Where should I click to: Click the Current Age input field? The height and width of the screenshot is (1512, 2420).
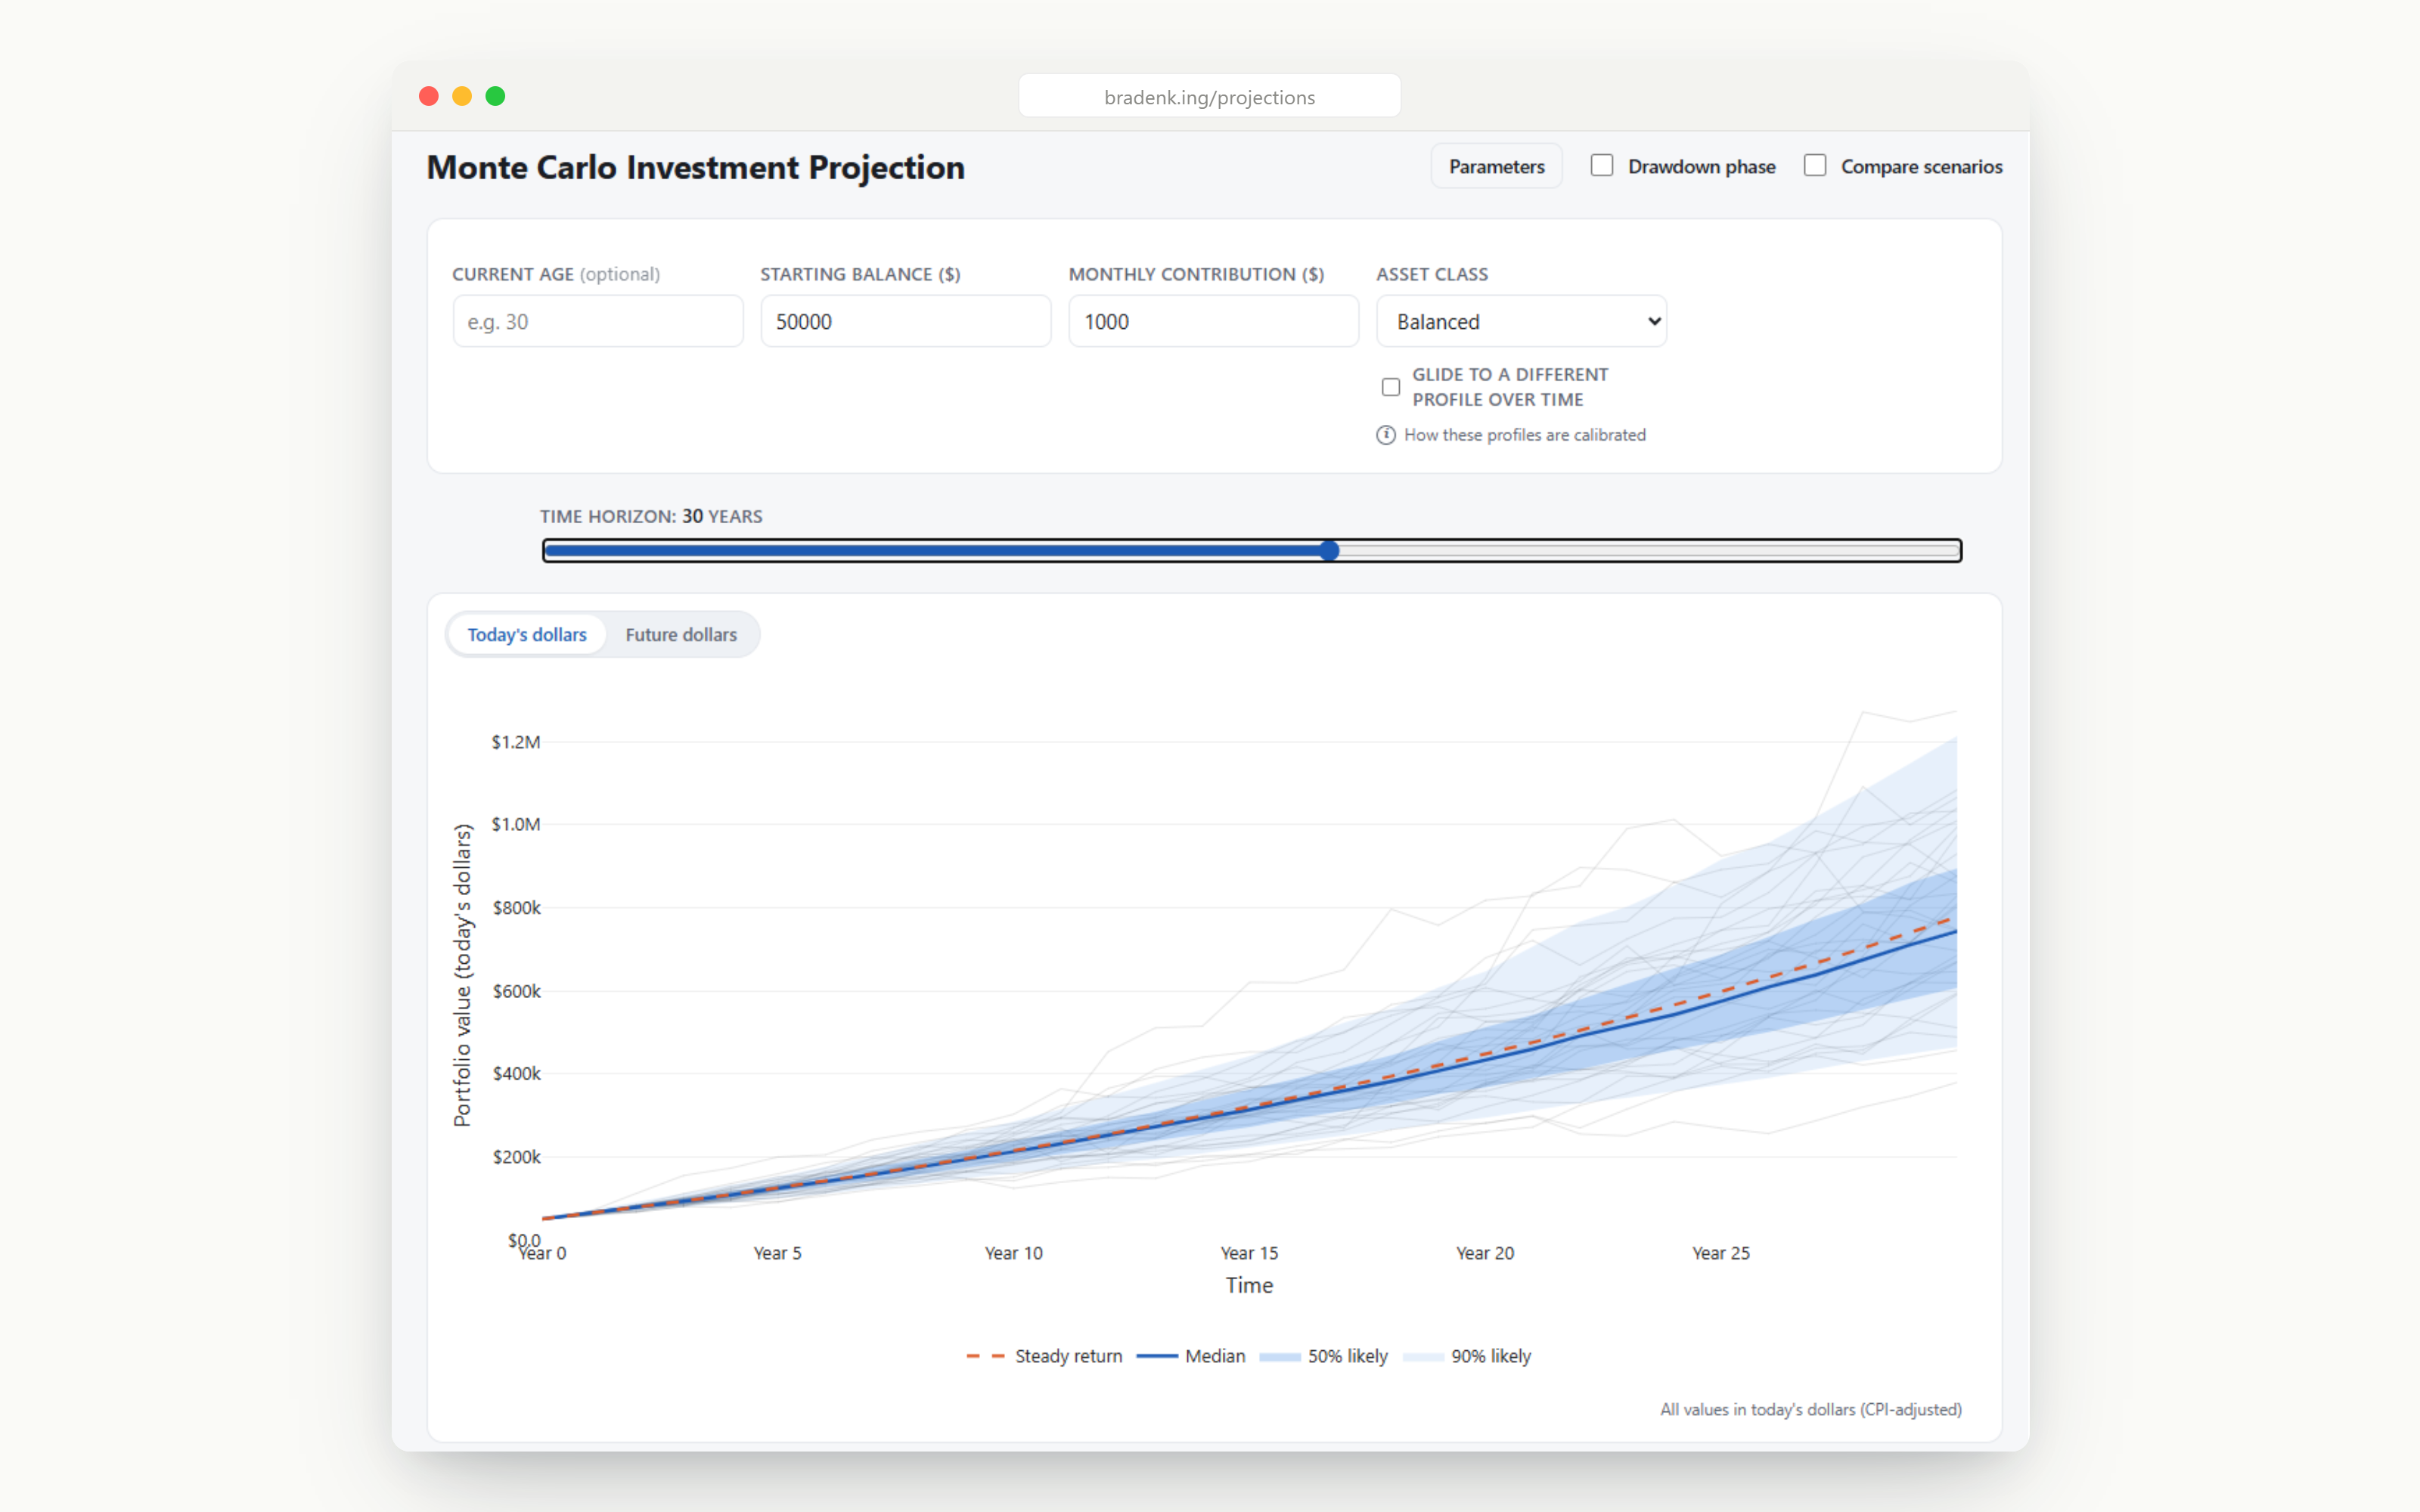coord(598,321)
